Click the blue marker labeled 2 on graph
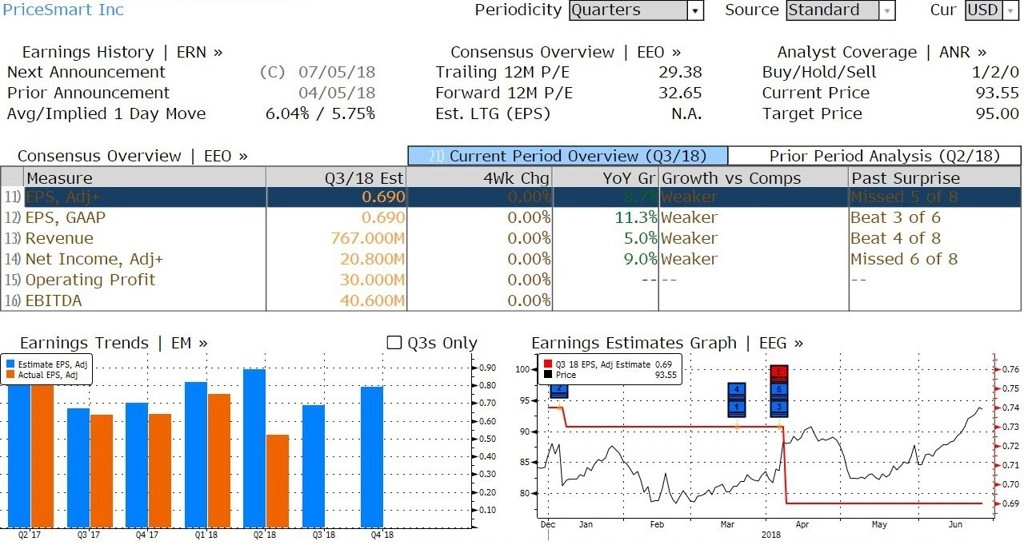 (x=559, y=390)
